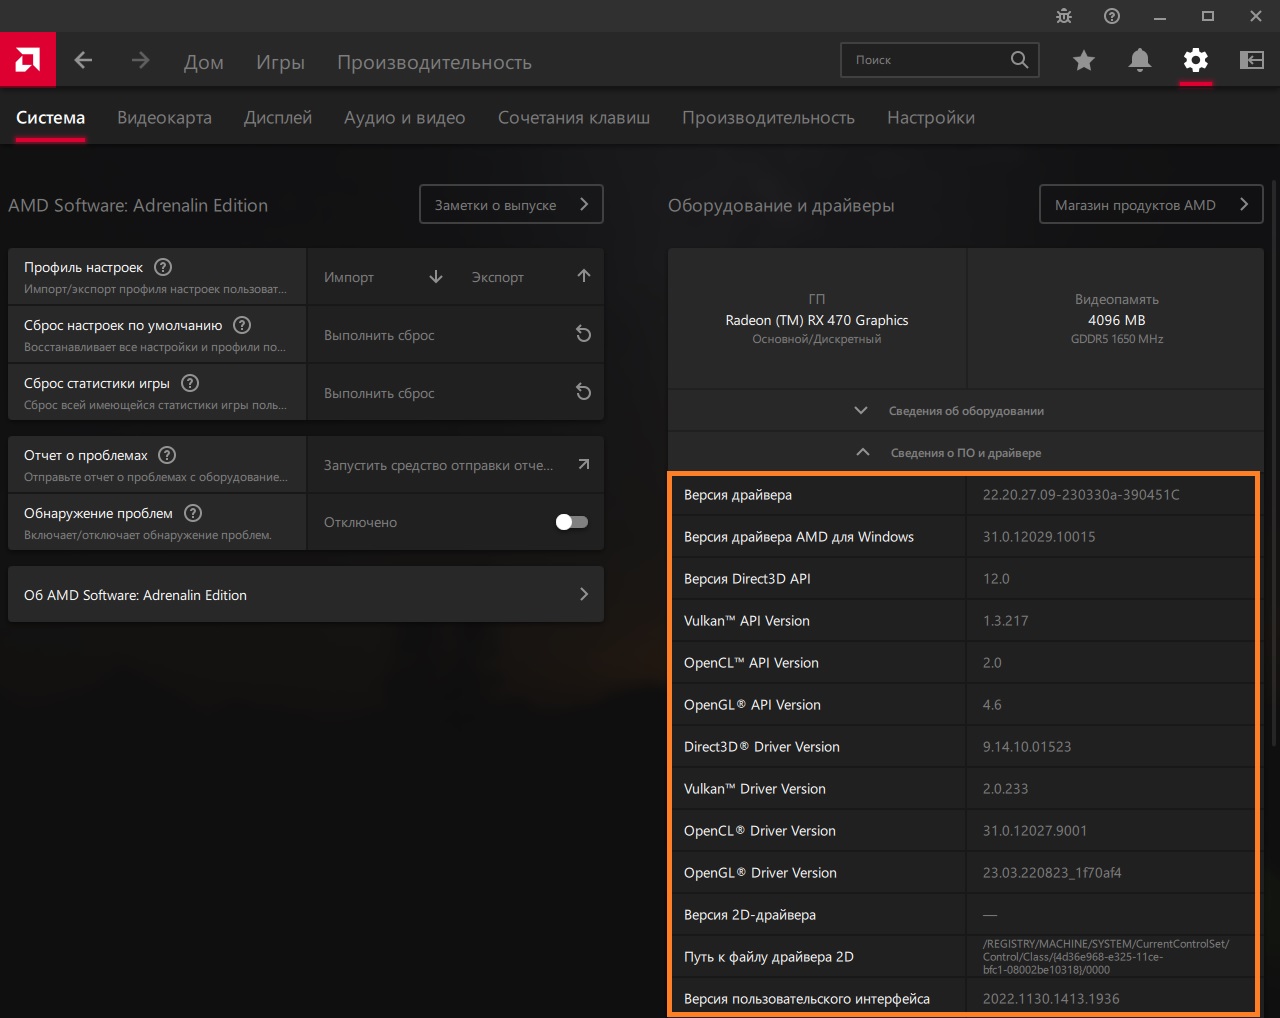The height and width of the screenshot is (1018, 1280).
Task: Open help question mark in title bar
Action: click(1112, 16)
